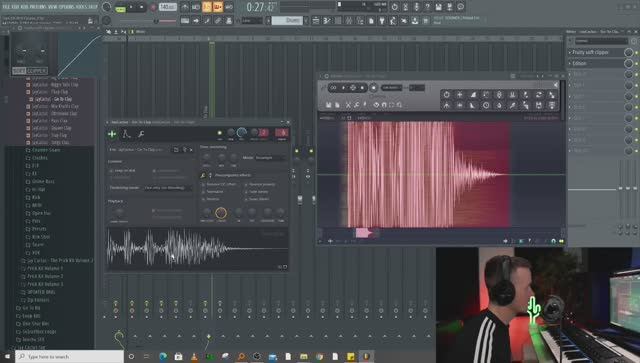Click the orange-highlighted knob in precomputed effects

pyautogui.click(x=221, y=212)
